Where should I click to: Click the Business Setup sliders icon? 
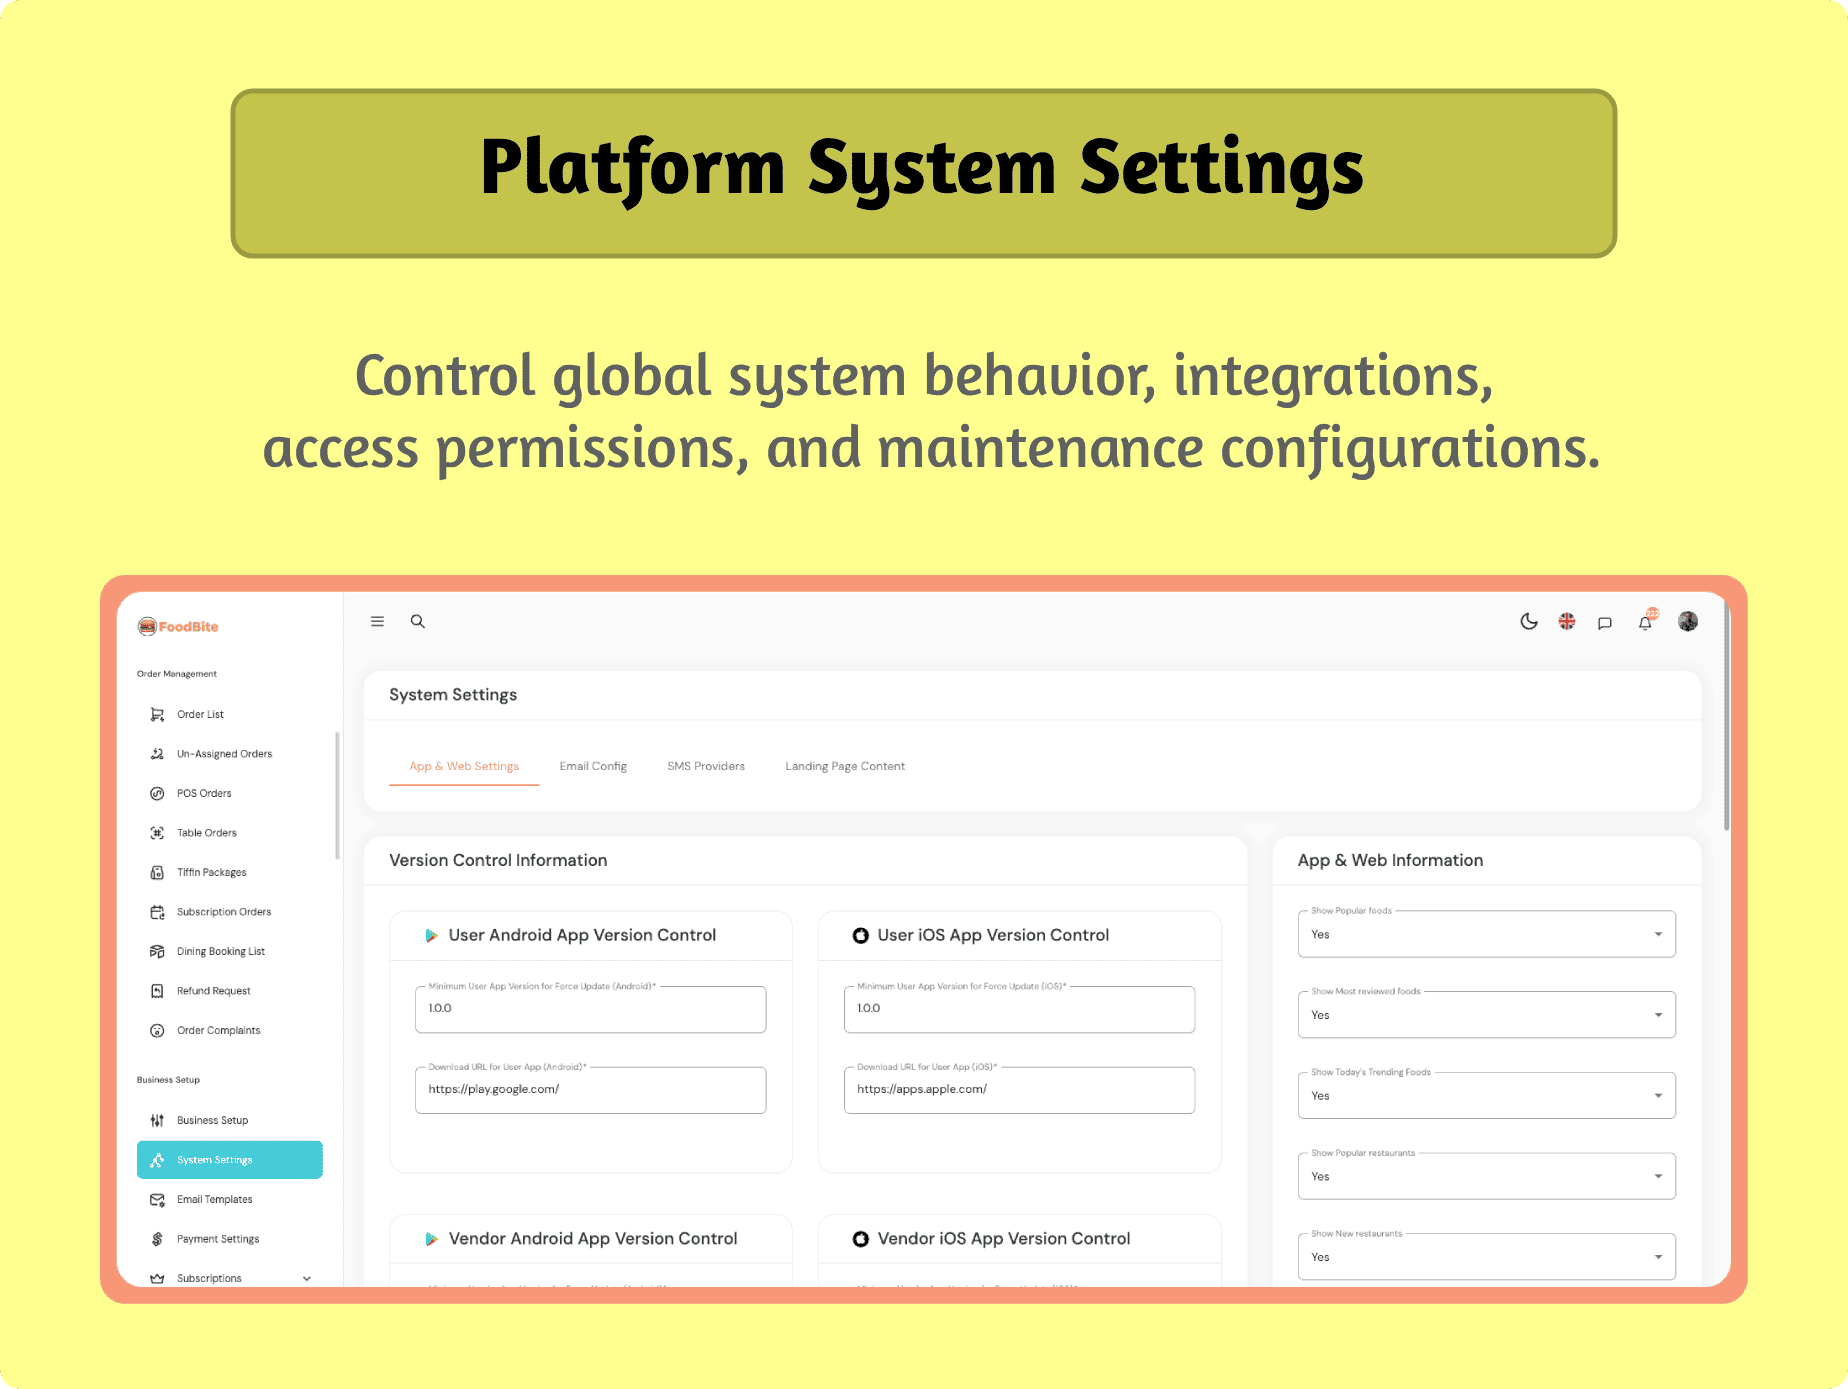(x=157, y=1120)
